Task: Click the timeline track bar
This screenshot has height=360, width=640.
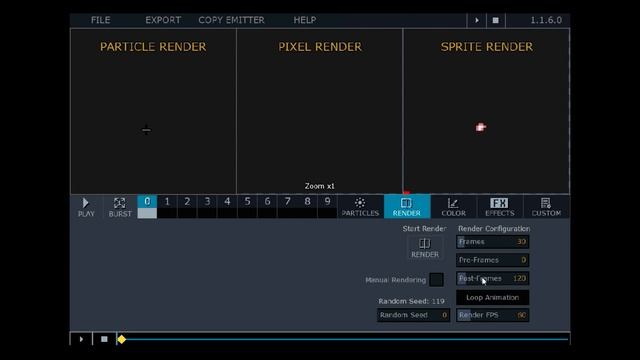Action: point(343,339)
